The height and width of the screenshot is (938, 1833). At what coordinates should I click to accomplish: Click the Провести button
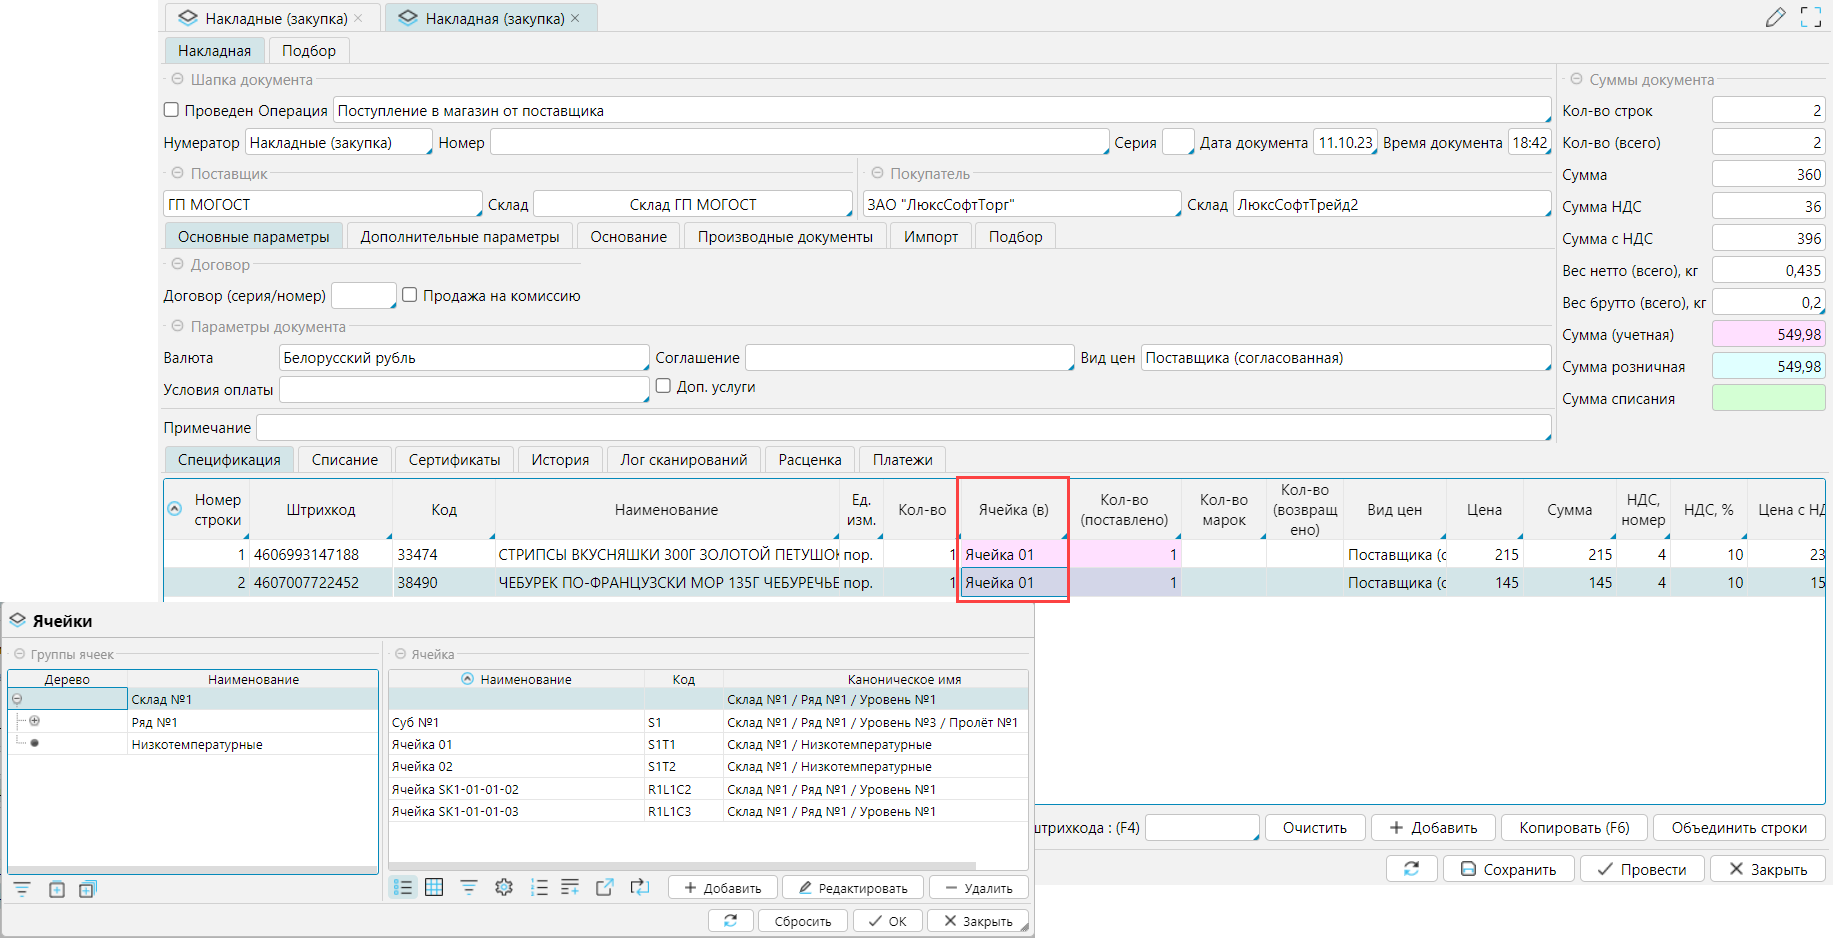point(1642,869)
